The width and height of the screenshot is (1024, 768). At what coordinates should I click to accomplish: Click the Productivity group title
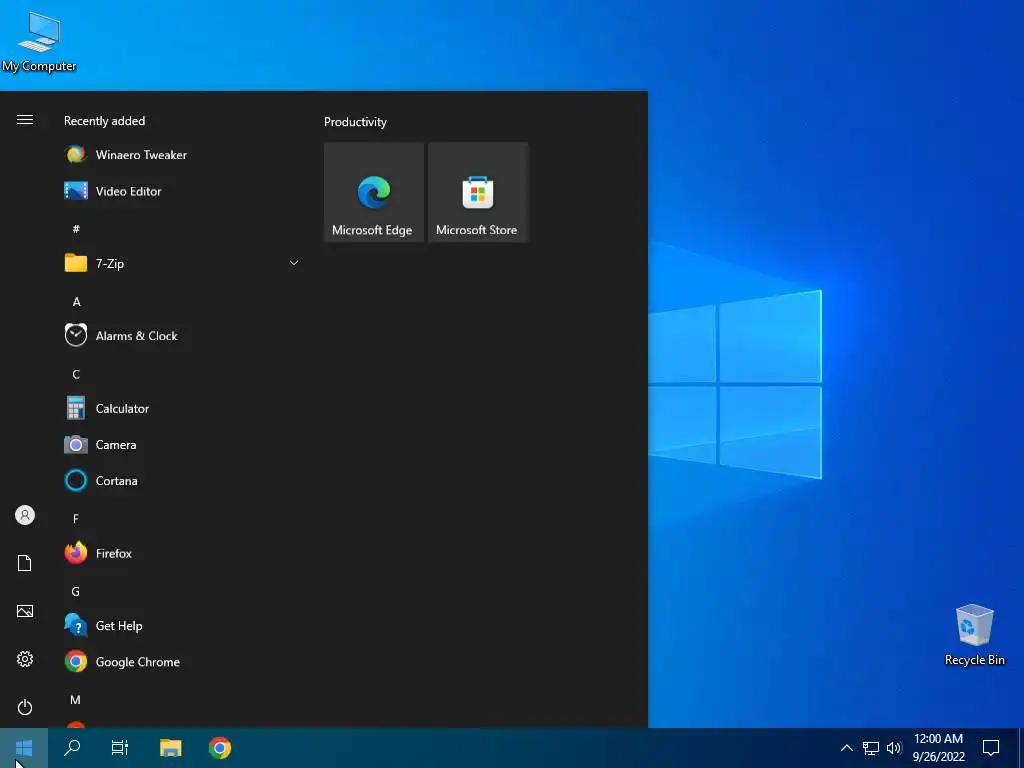tap(355, 122)
